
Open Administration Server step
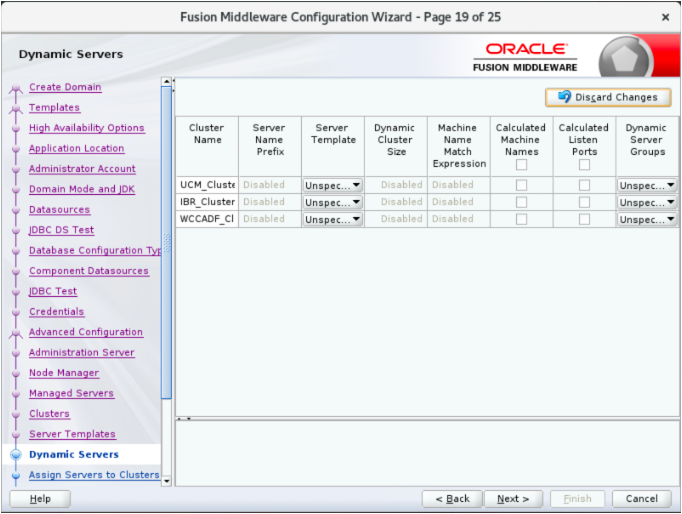tap(82, 353)
